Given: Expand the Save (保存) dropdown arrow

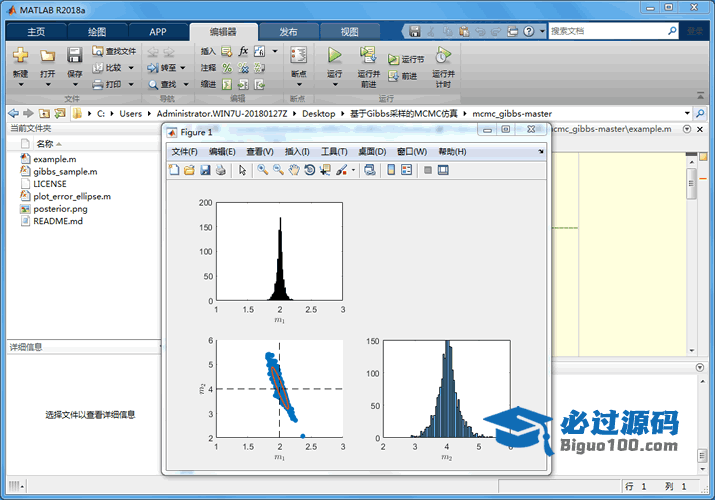Looking at the screenshot, I should tap(75, 85).
